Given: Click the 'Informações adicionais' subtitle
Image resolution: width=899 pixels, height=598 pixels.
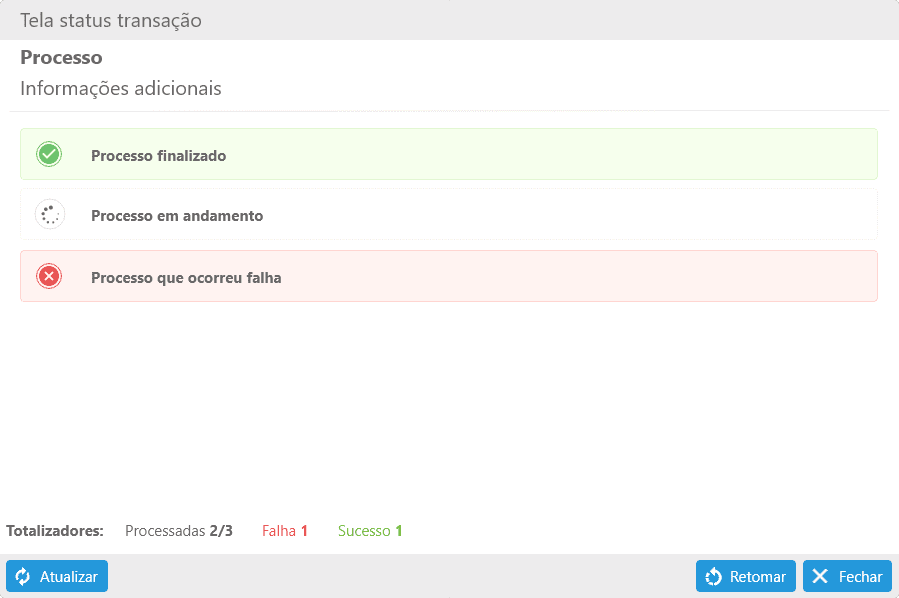Looking at the screenshot, I should (x=121, y=89).
